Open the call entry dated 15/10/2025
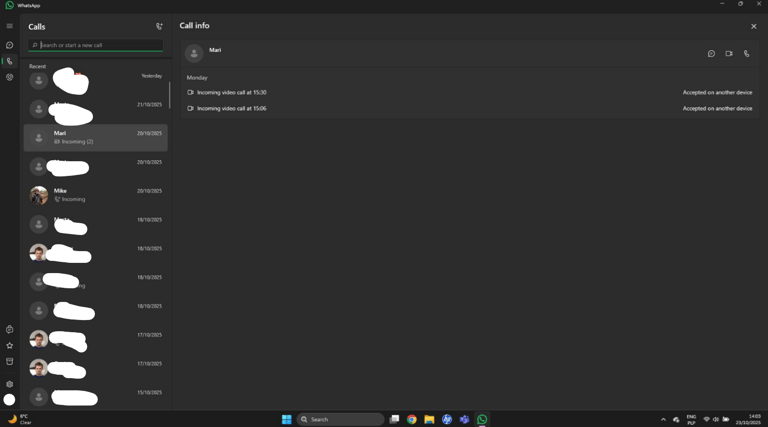This screenshot has height=427, width=768. pos(96,397)
